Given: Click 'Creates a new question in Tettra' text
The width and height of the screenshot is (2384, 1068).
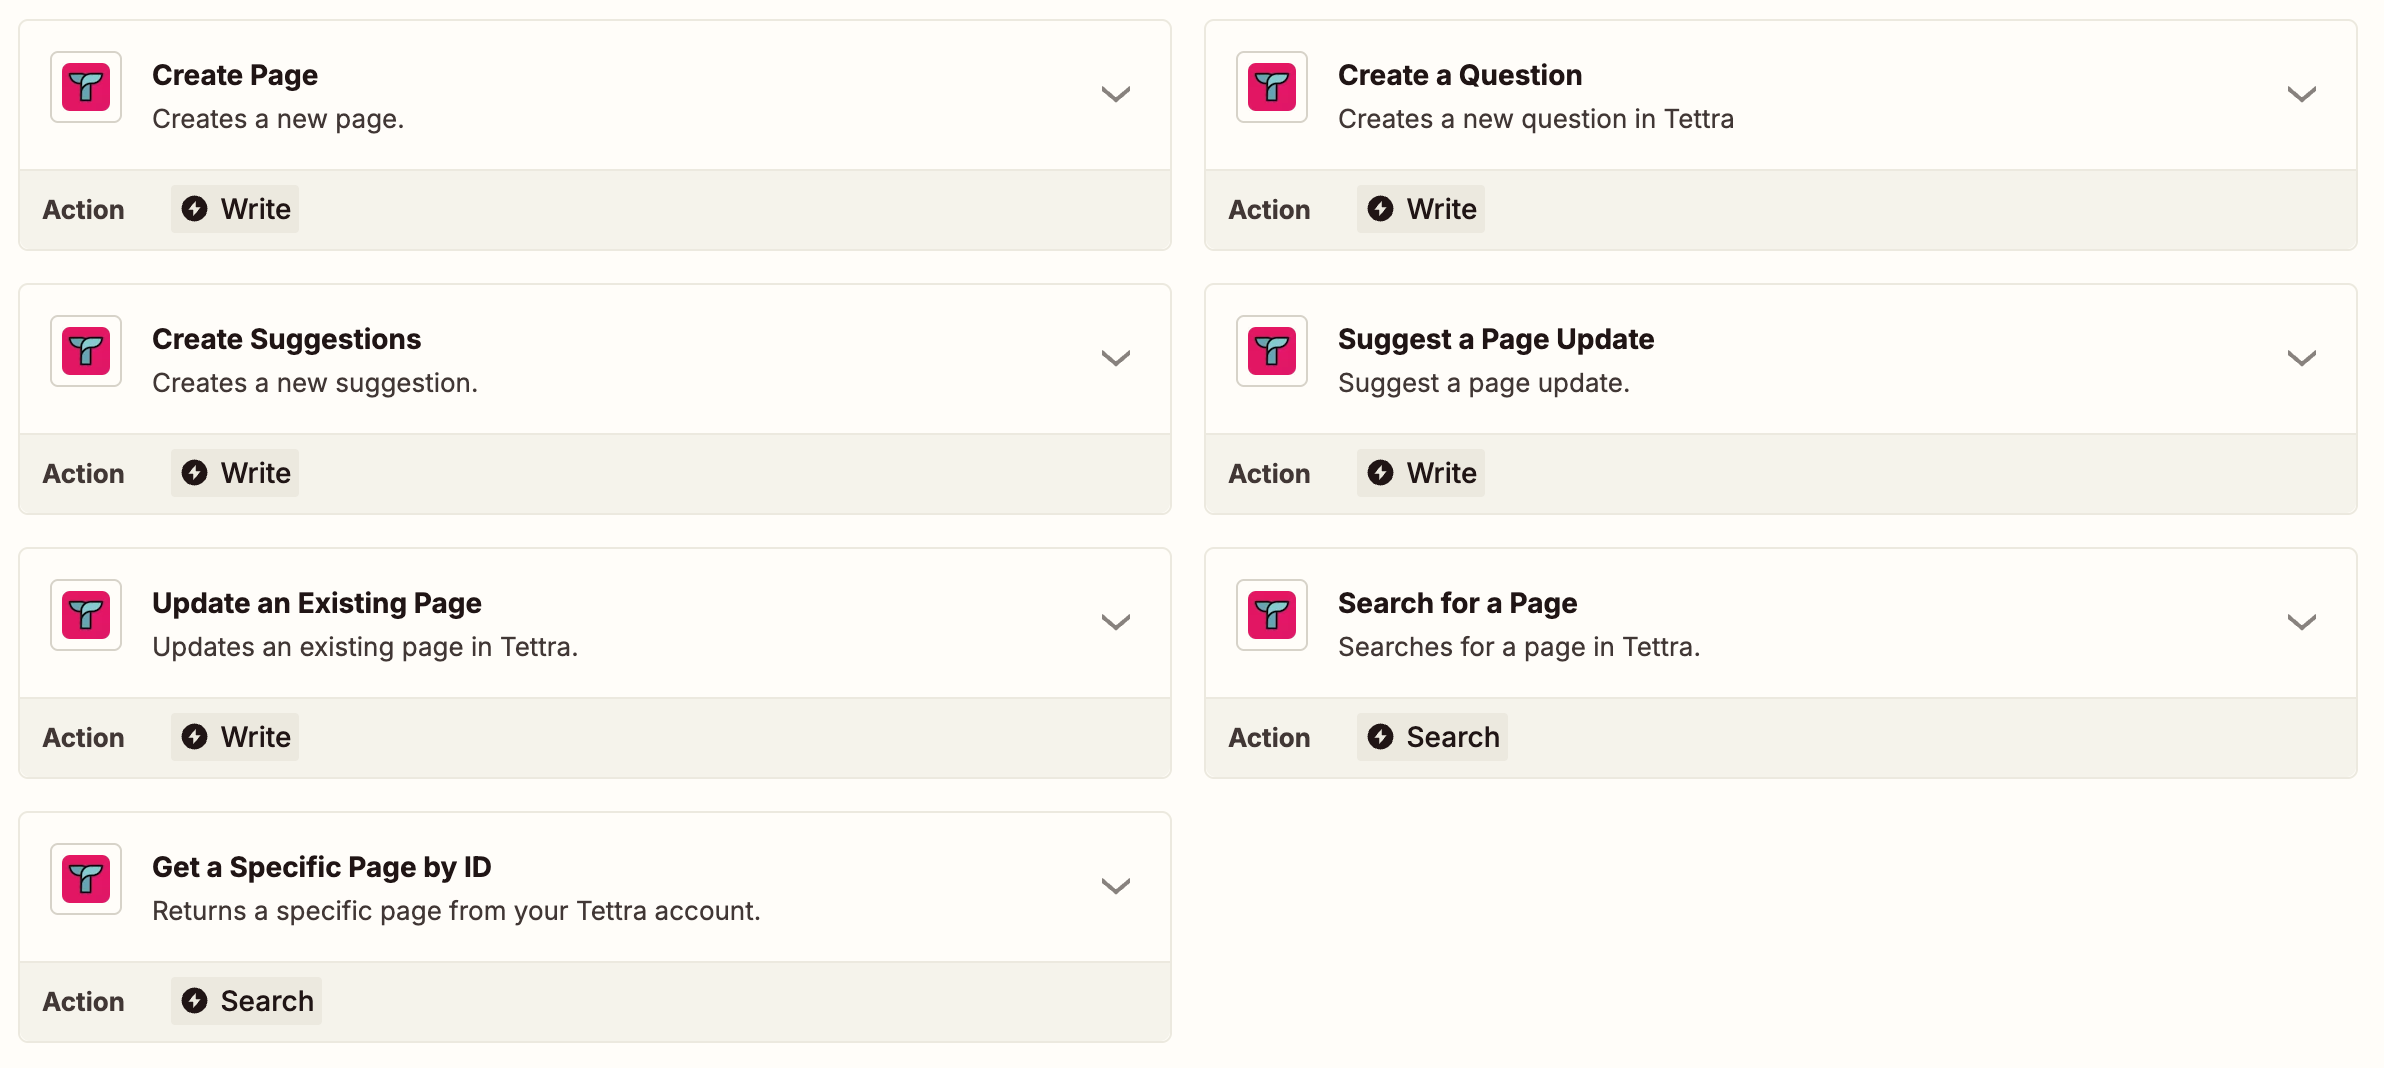Looking at the screenshot, I should coord(1536,119).
